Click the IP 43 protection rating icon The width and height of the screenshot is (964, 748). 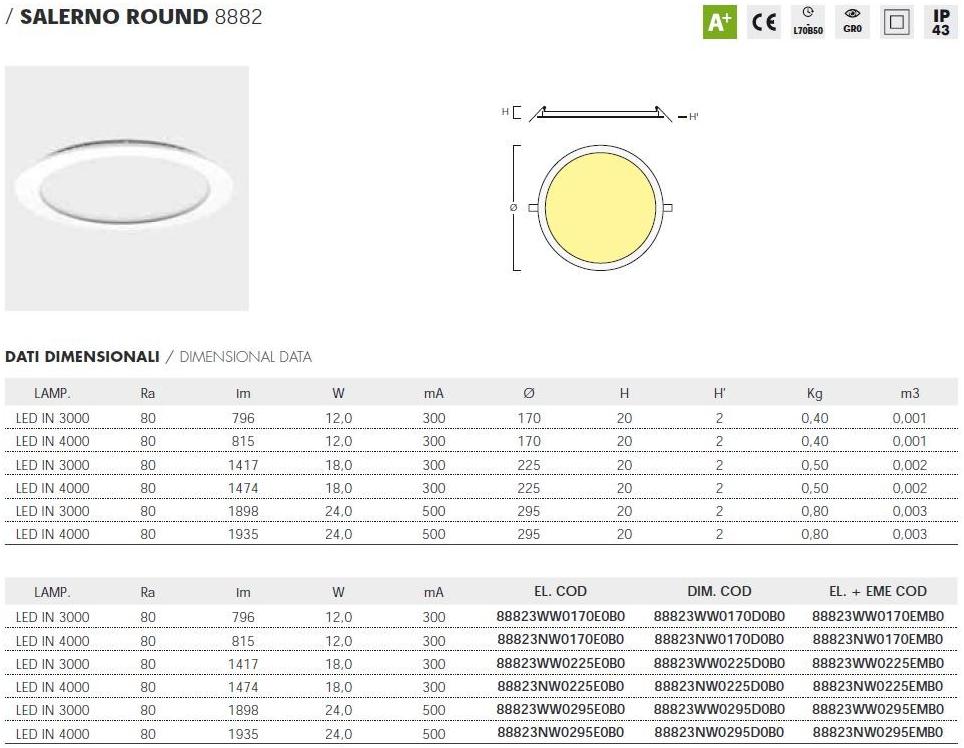(941, 22)
